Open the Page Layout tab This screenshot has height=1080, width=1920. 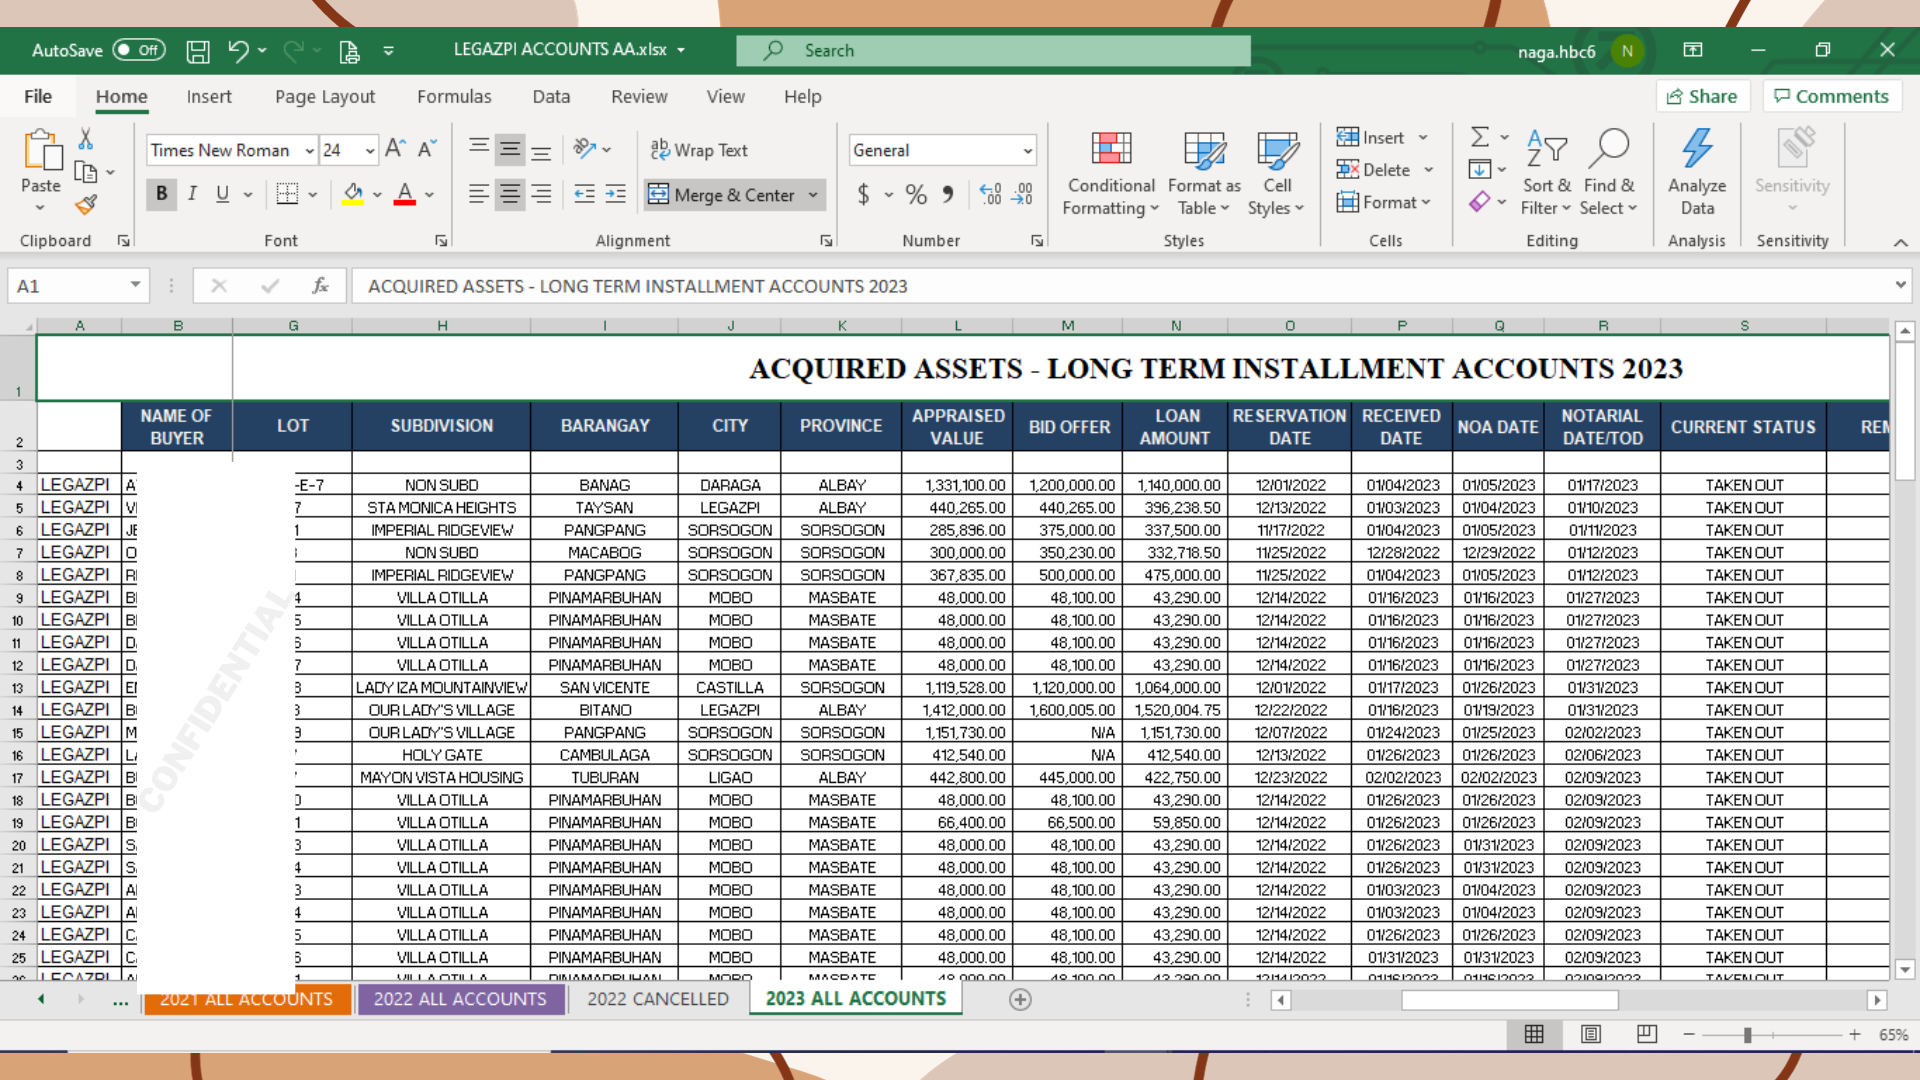(325, 96)
